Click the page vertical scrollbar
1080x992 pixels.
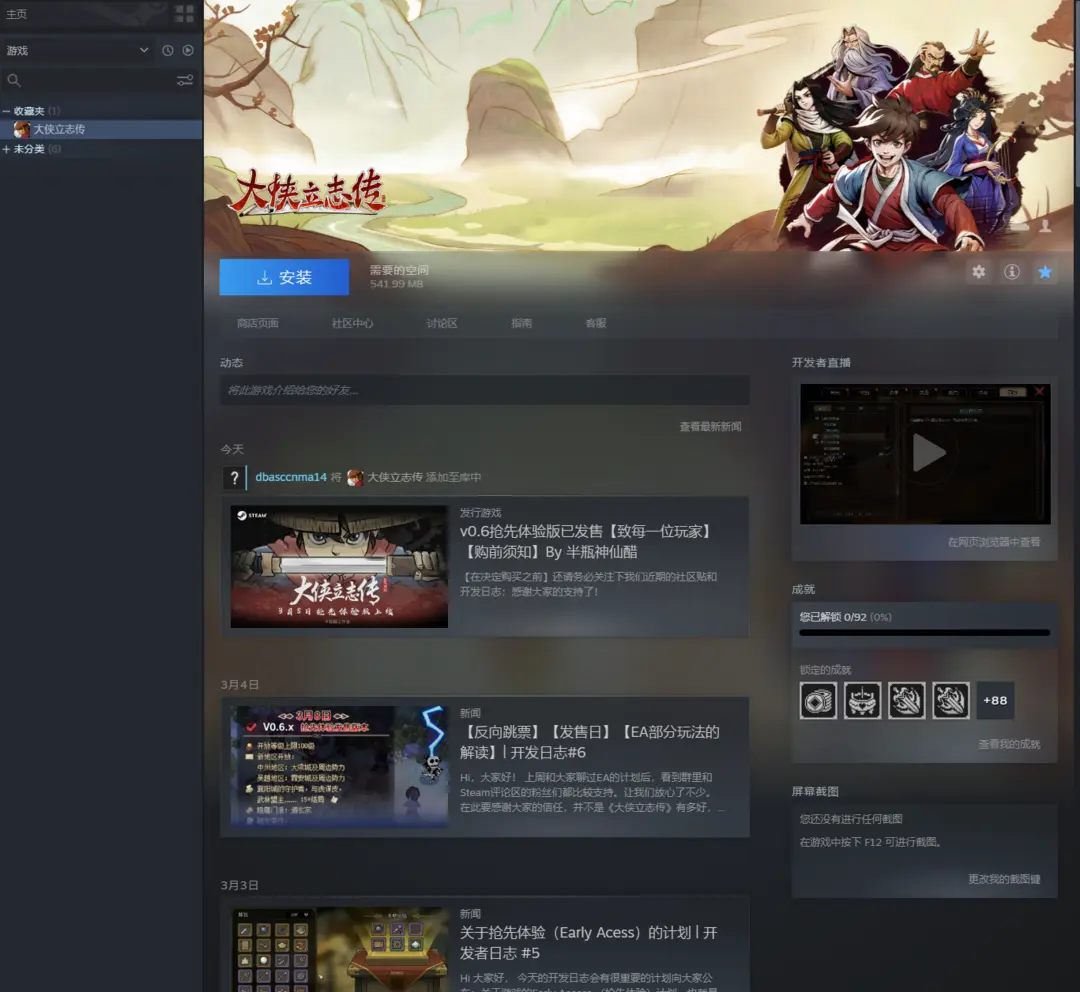click(x=1076, y=93)
